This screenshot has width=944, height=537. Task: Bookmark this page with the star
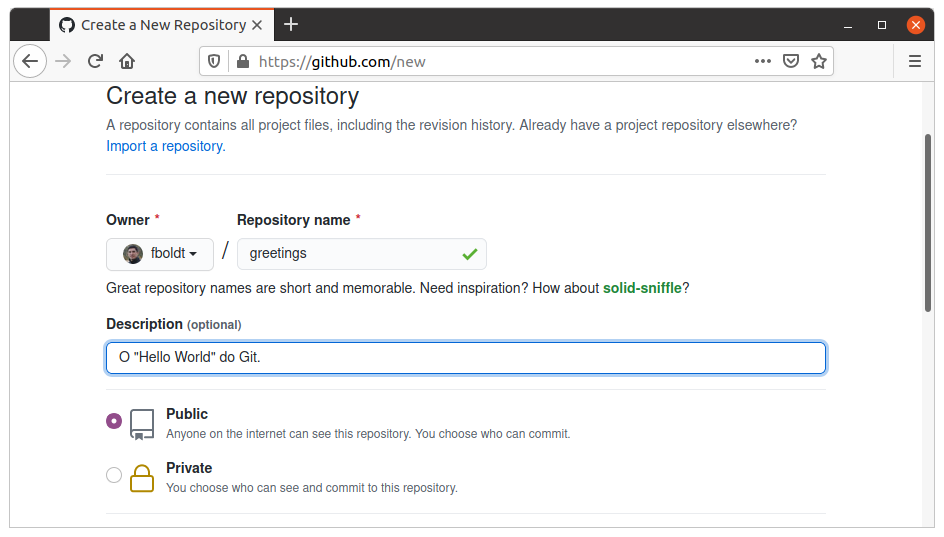tap(819, 61)
